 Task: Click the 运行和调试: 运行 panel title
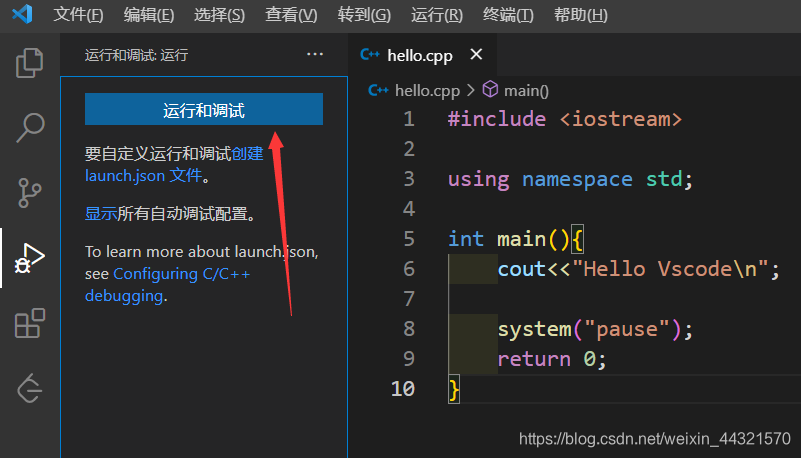(136, 55)
